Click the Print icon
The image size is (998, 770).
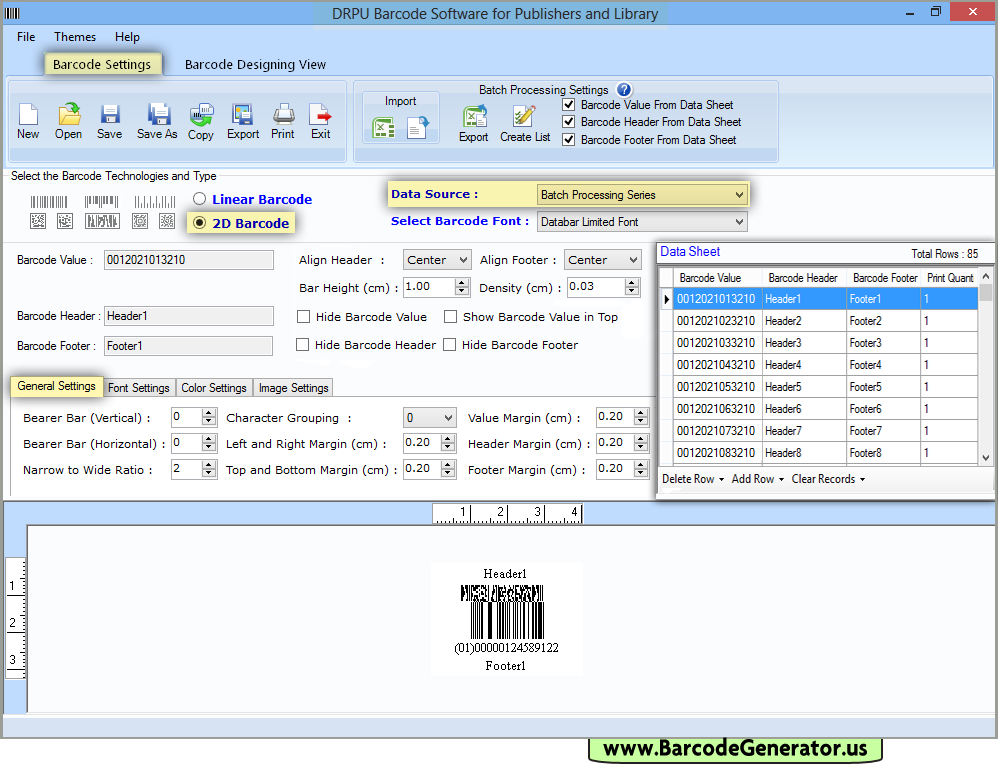[x=283, y=115]
